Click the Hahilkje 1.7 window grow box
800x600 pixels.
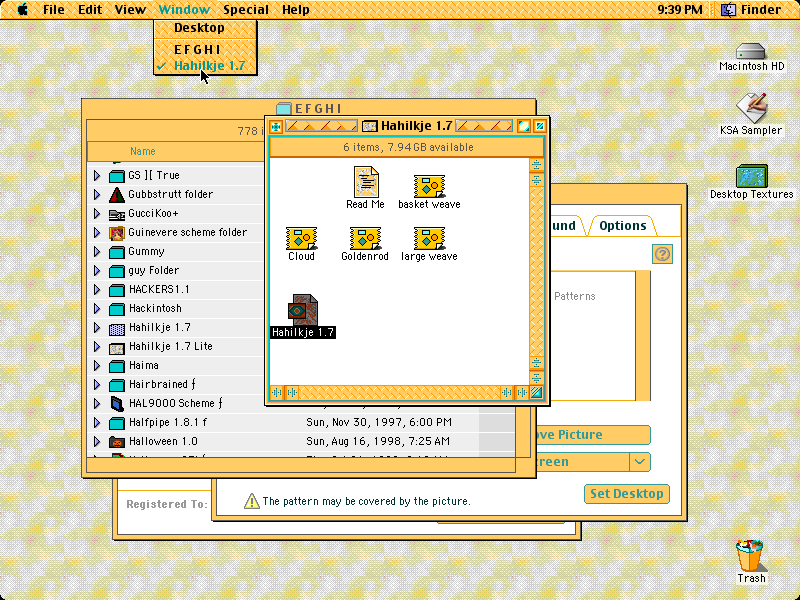point(537,392)
